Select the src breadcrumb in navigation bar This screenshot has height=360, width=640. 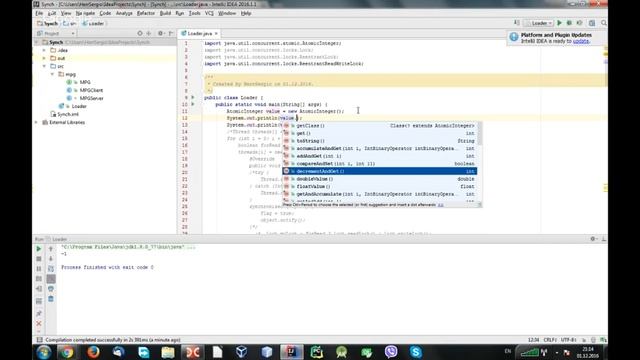pos(70,24)
